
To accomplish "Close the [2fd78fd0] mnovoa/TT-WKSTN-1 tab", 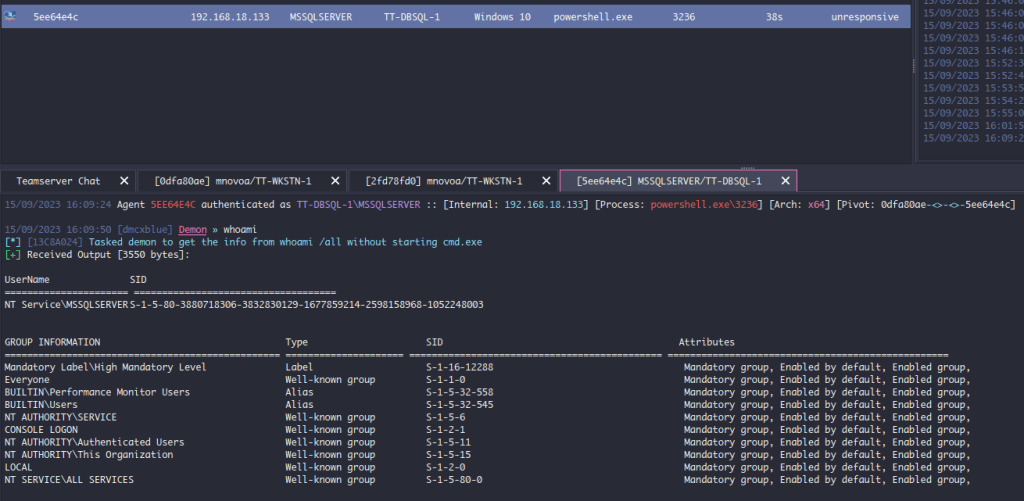I will (x=545, y=181).
